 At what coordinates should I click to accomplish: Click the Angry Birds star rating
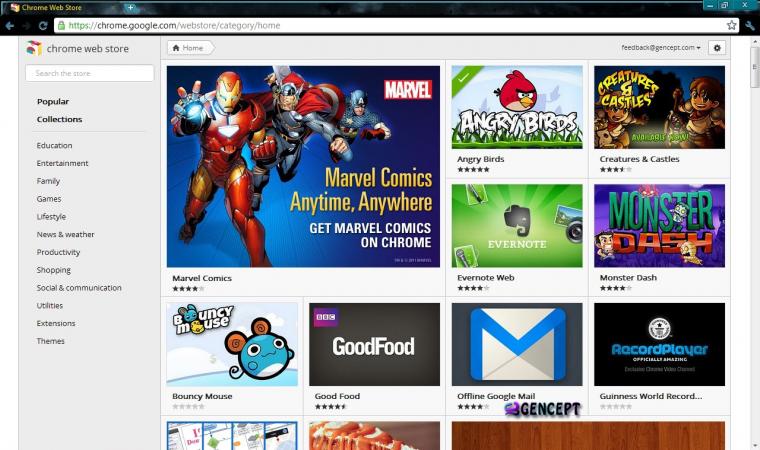pos(473,170)
